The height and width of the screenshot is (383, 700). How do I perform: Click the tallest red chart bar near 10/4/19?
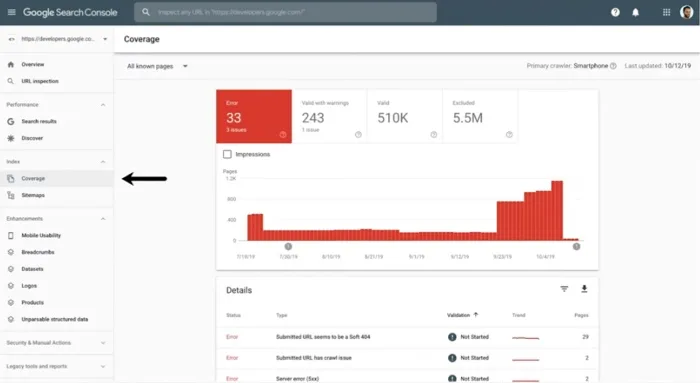point(557,211)
